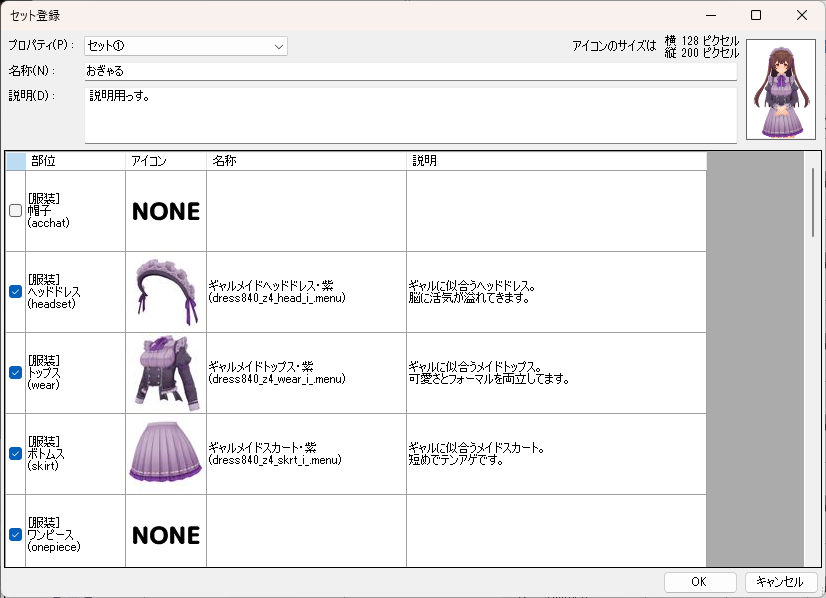826x598 pixels.
Task: Click the NONE icon in hat row
Action: pos(165,211)
